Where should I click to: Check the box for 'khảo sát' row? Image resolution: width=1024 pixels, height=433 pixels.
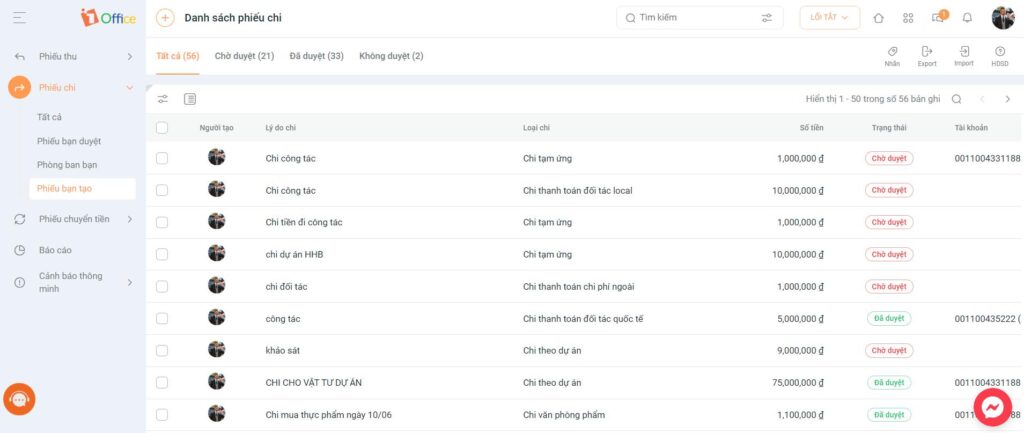pos(162,351)
